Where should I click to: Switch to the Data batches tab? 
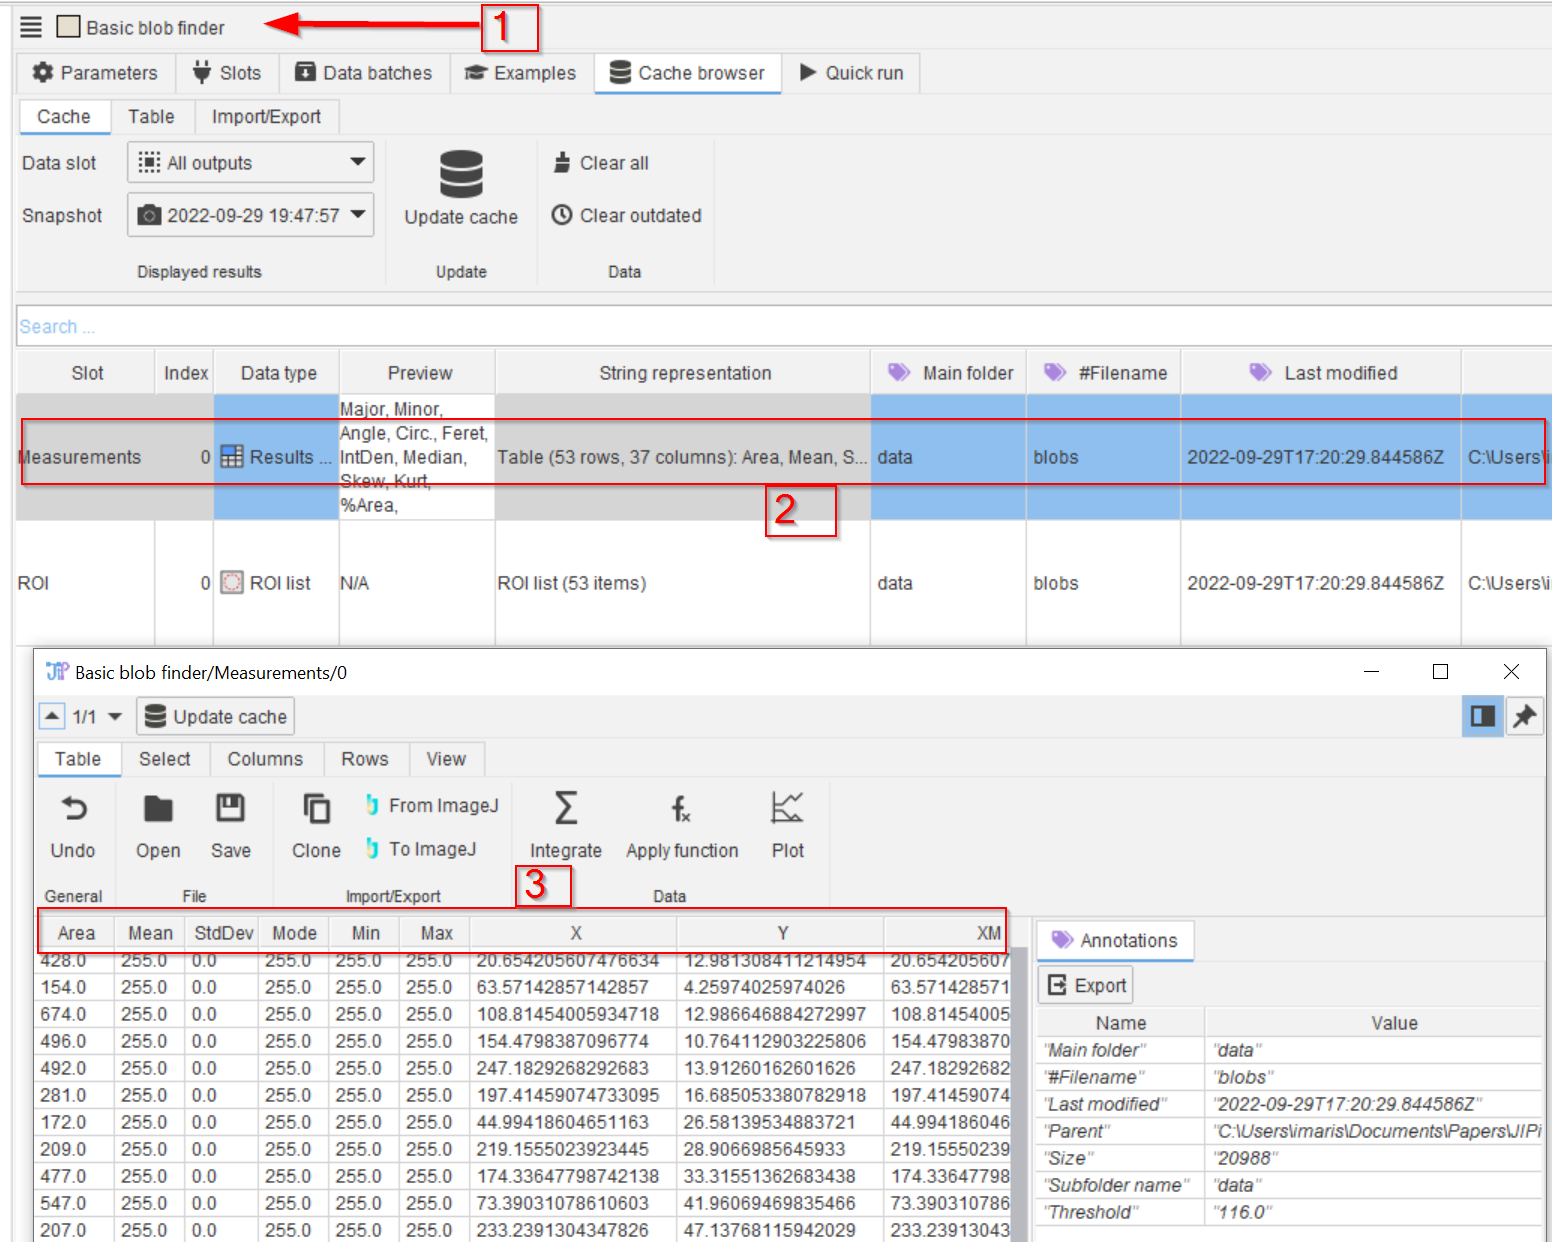(x=364, y=73)
